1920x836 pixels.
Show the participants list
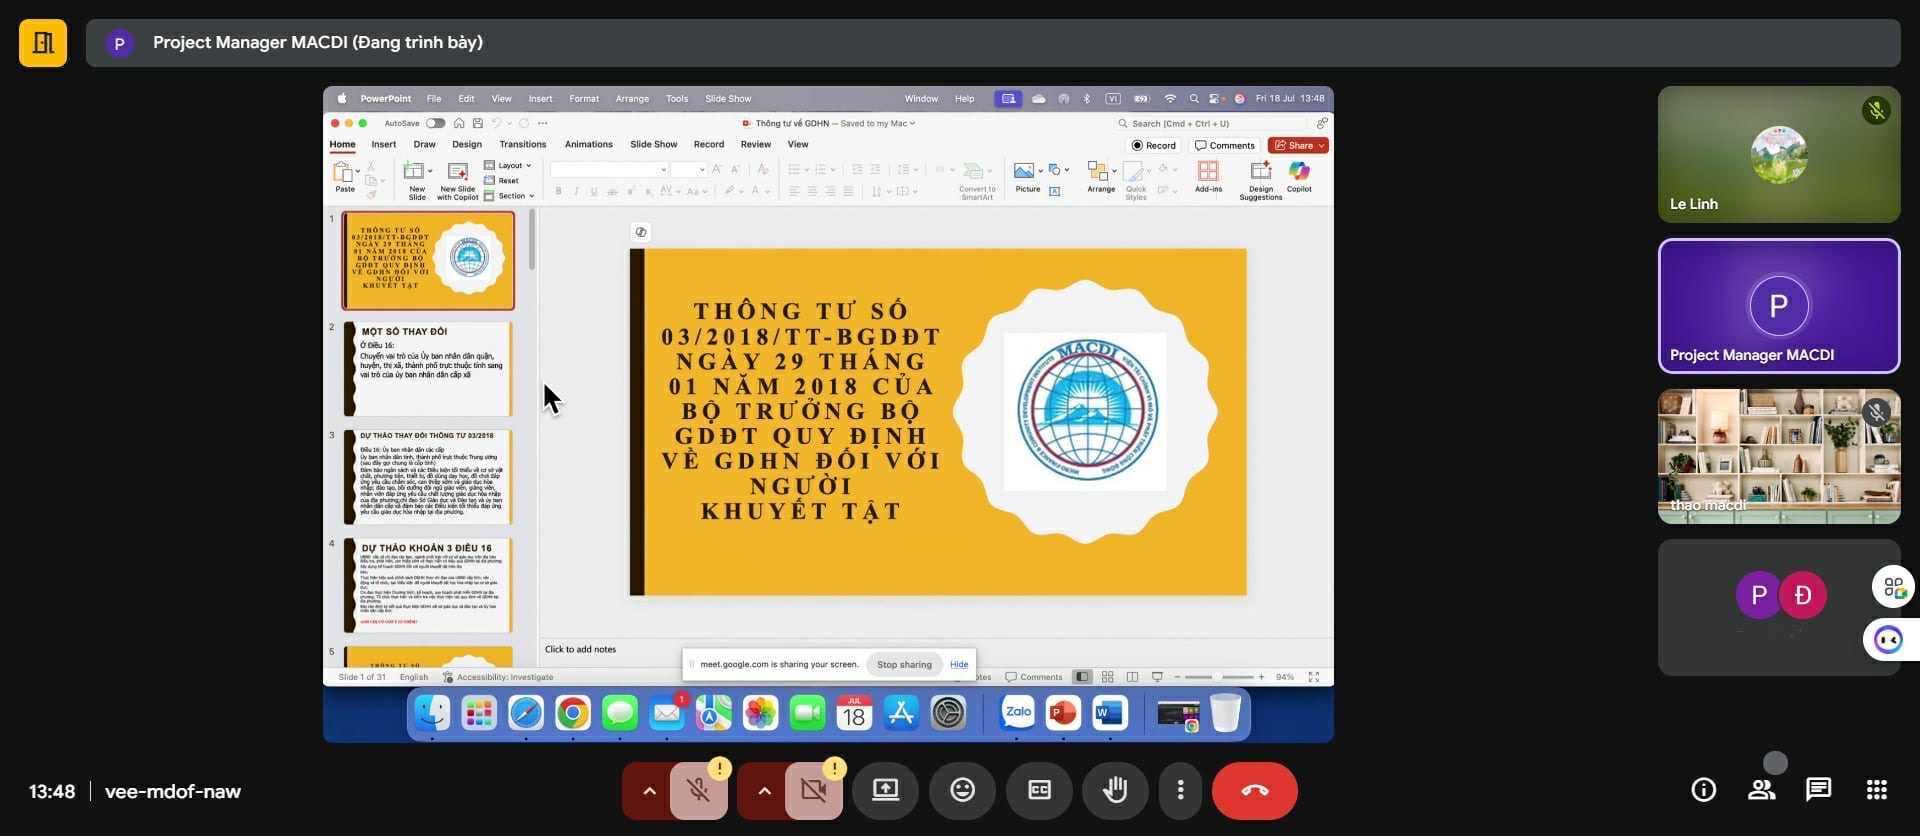[x=1761, y=790]
